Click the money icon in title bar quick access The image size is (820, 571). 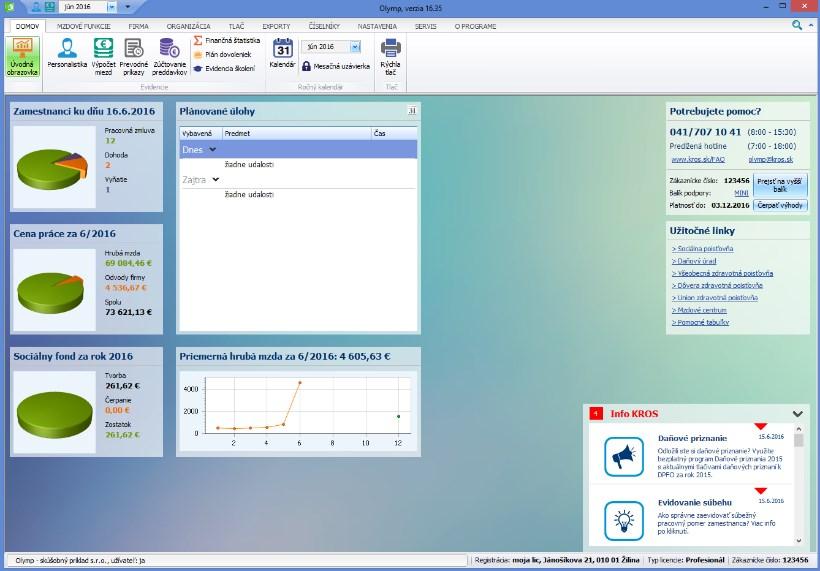coord(49,7)
